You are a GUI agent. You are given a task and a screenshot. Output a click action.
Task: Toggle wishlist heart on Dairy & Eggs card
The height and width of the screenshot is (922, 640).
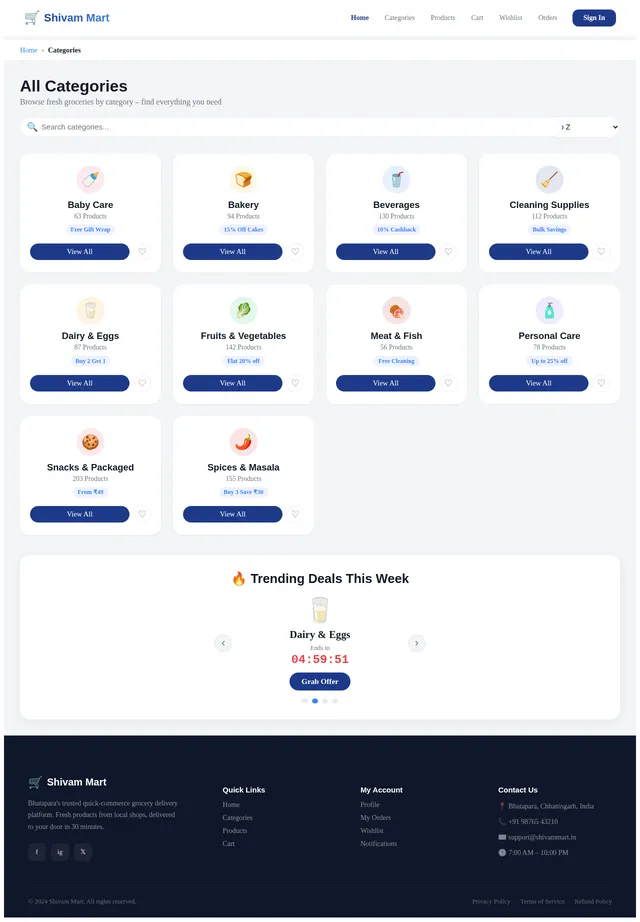pos(142,383)
